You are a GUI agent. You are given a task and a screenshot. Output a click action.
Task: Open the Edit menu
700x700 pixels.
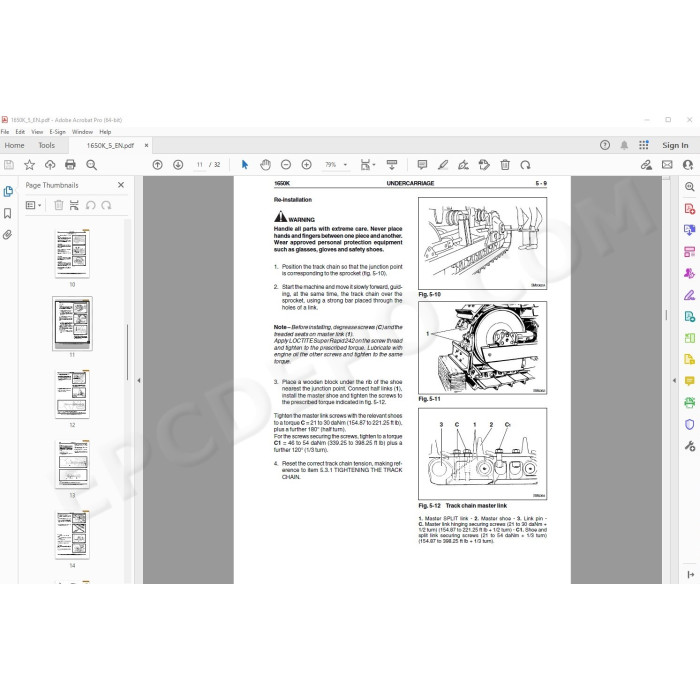click(20, 132)
